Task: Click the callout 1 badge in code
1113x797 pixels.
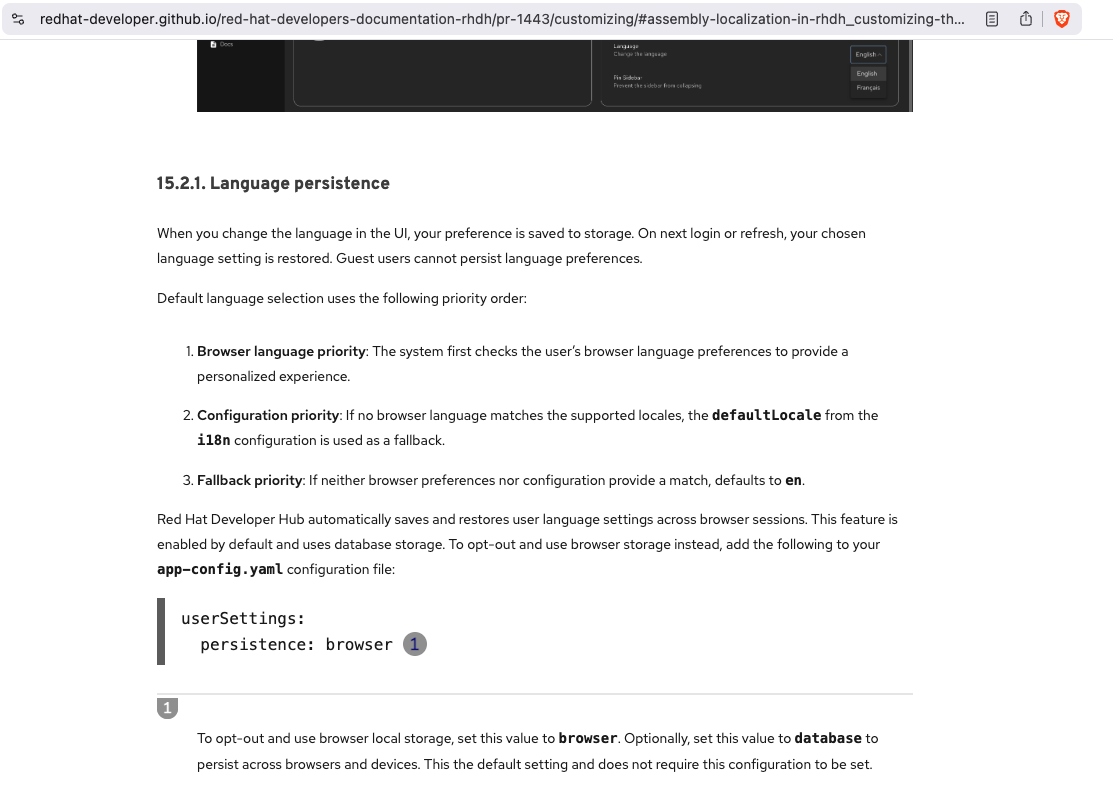Action: [415, 644]
